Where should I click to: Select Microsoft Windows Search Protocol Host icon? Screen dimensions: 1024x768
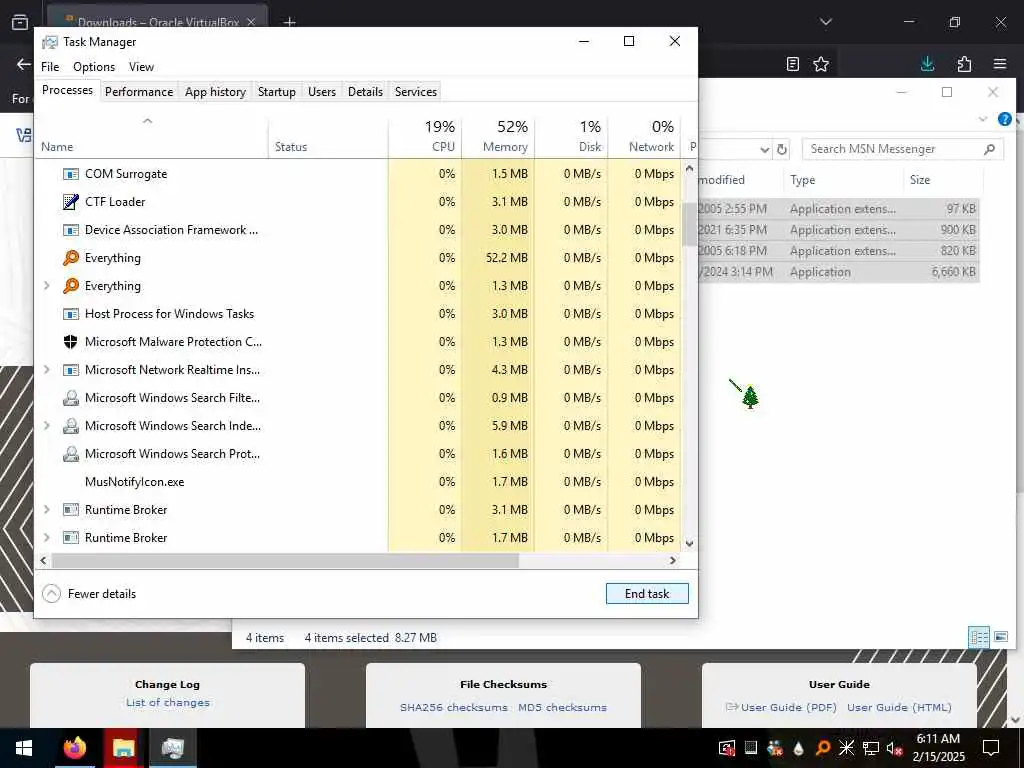[x=71, y=454]
